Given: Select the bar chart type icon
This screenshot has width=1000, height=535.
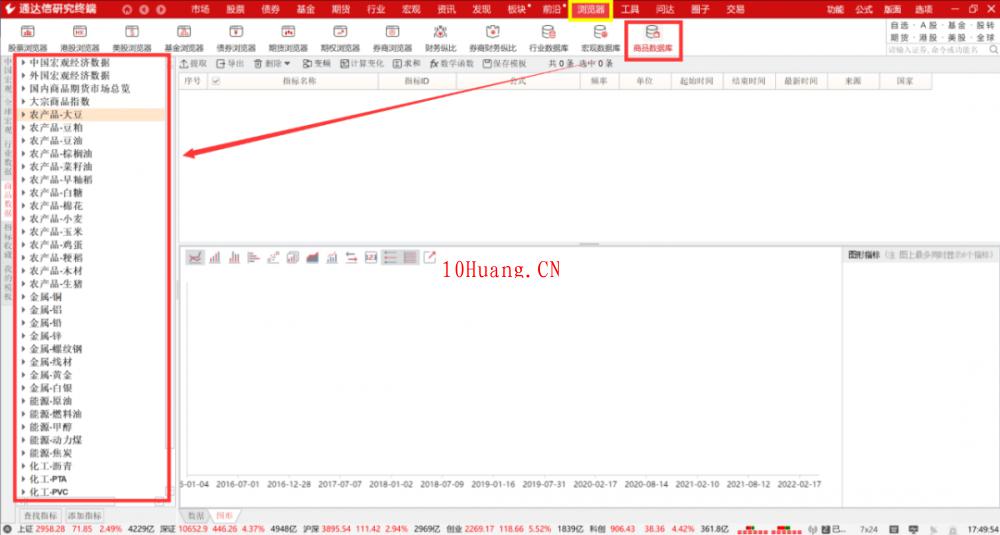Looking at the screenshot, I should pyautogui.click(x=215, y=258).
